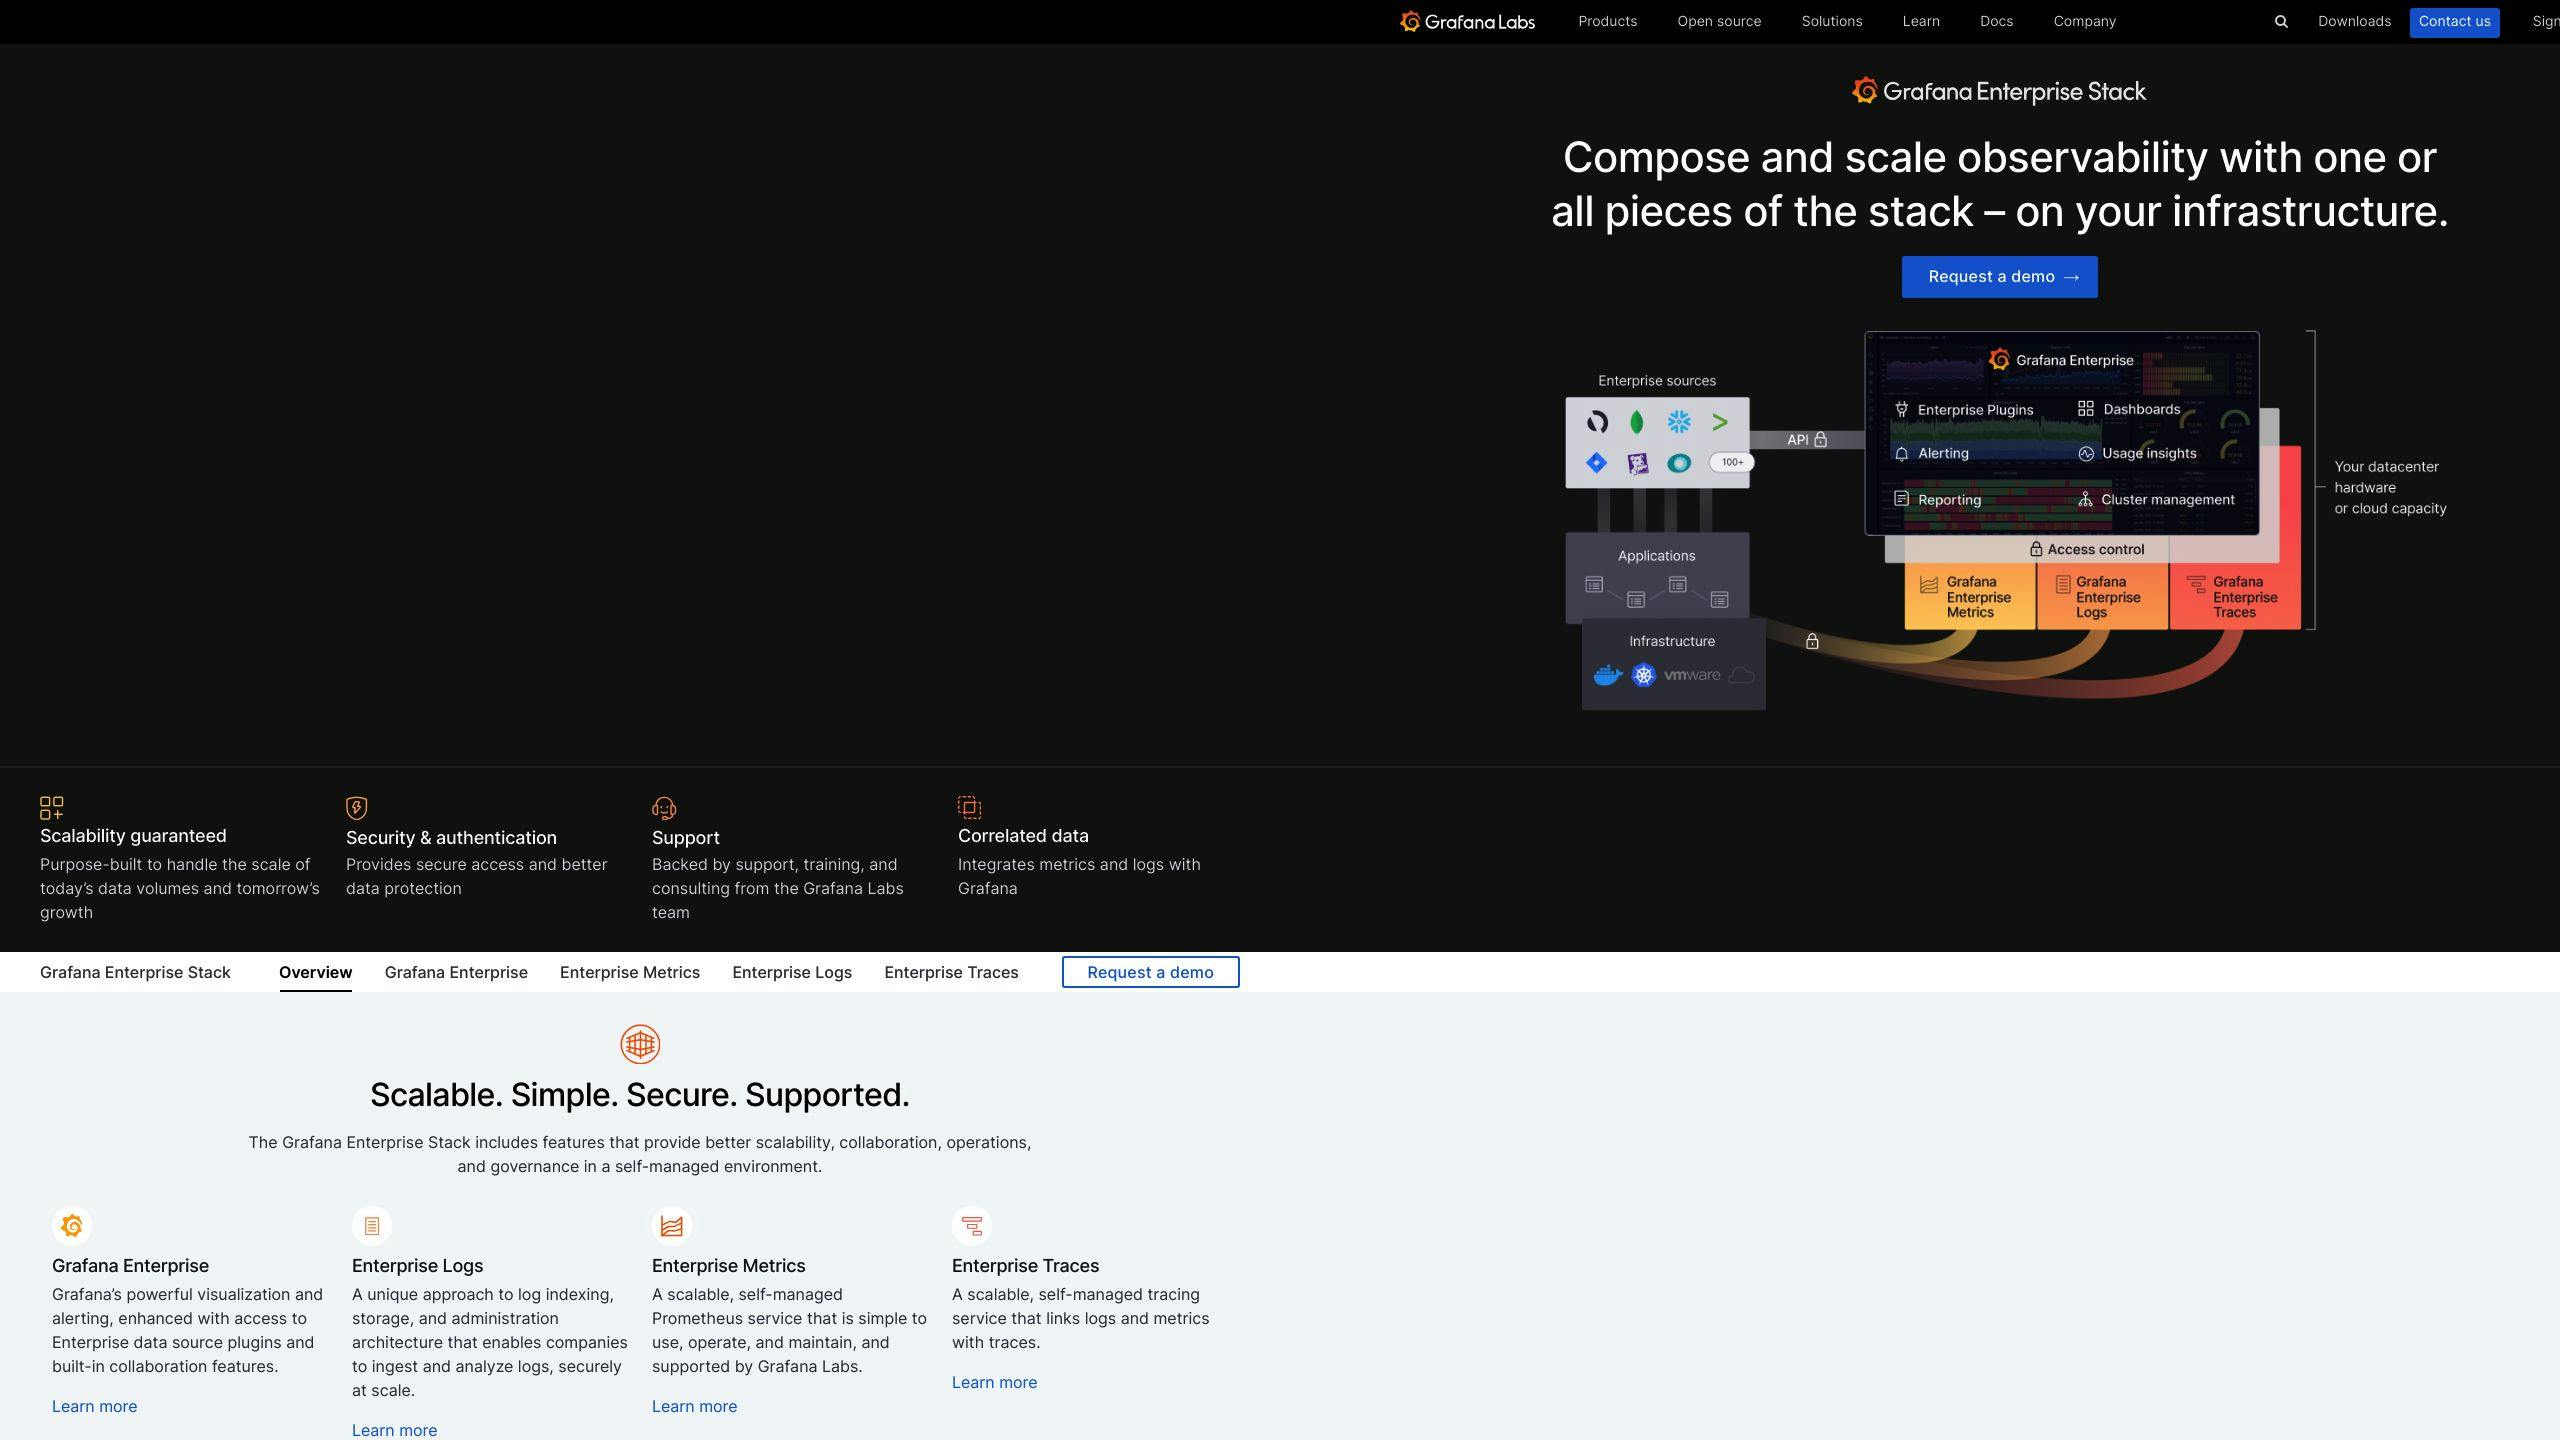Click the Scalability guaranteed grid icon
The image size is (2560, 1440).
[x=53, y=807]
